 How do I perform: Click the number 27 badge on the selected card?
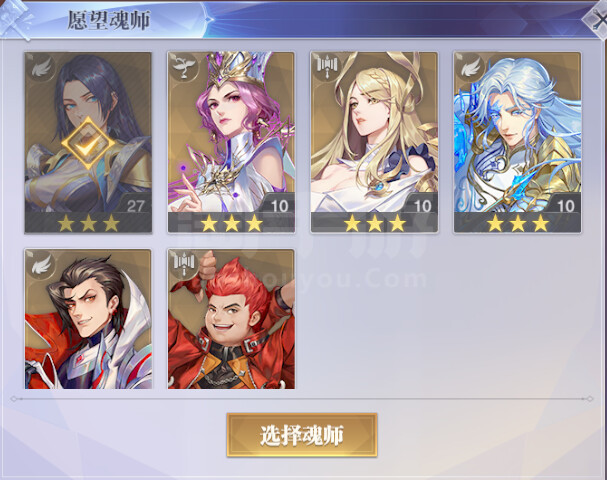coord(135,206)
